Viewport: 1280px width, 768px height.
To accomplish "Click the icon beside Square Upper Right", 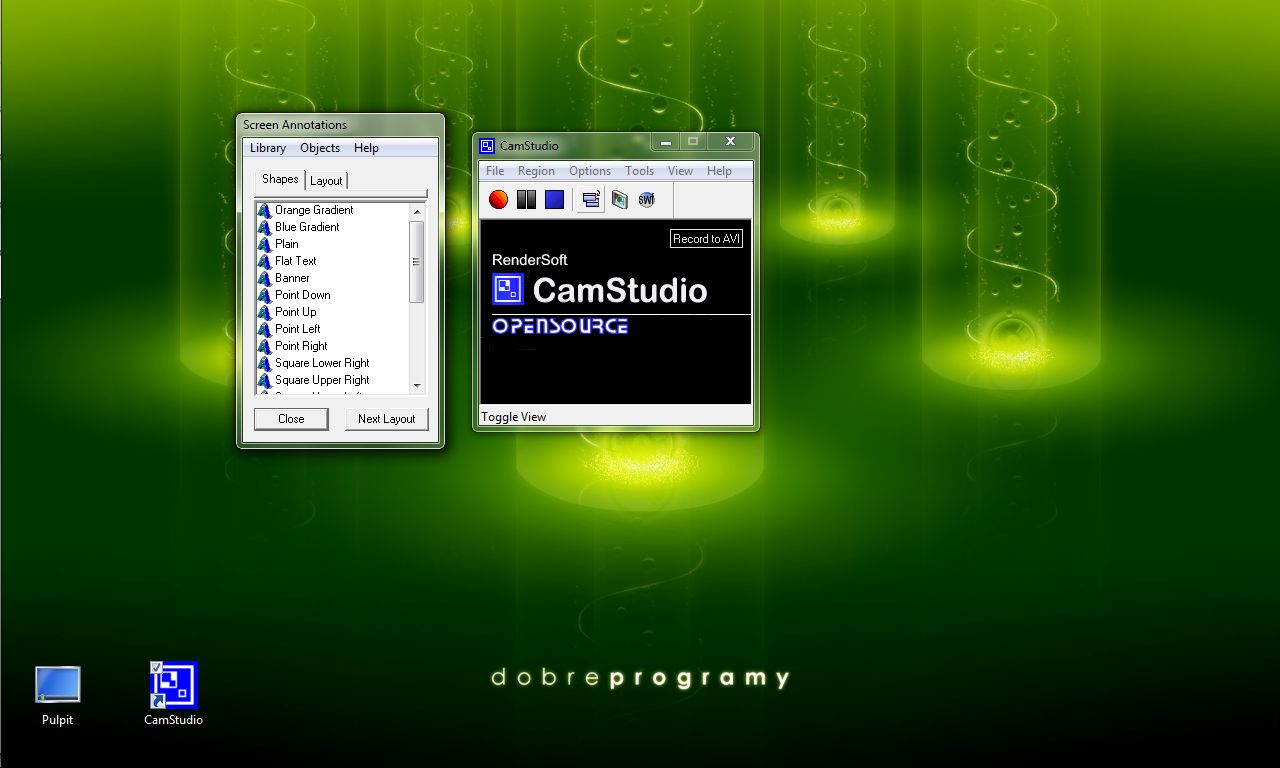I will pos(265,380).
